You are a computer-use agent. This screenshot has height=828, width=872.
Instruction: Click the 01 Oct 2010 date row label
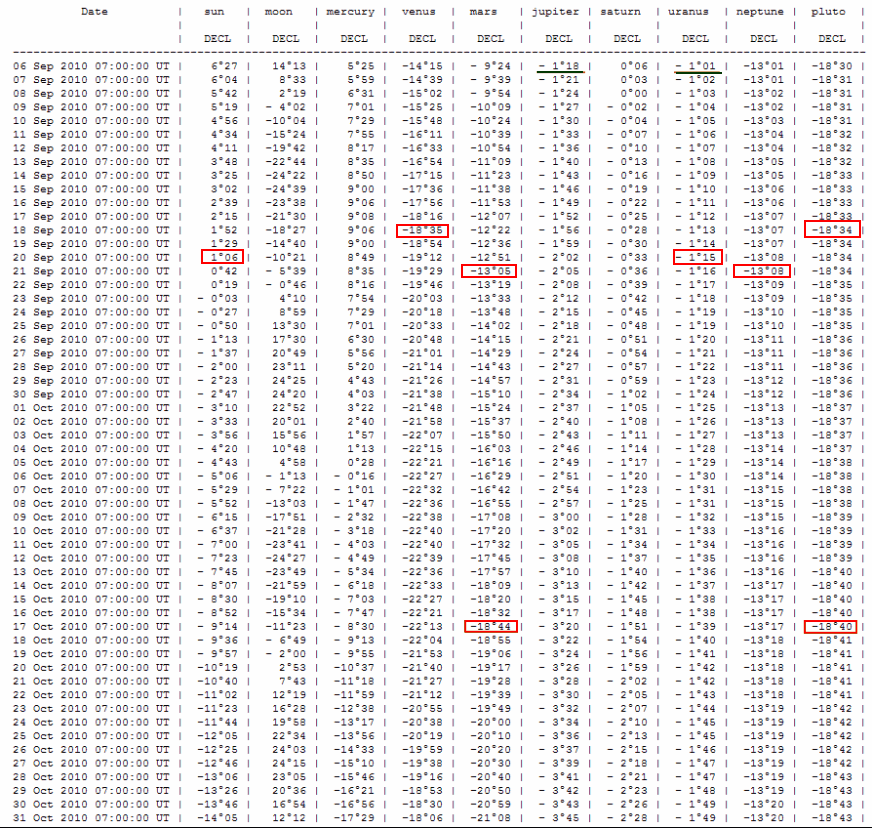pyautogui.click(x=91, y=407)
